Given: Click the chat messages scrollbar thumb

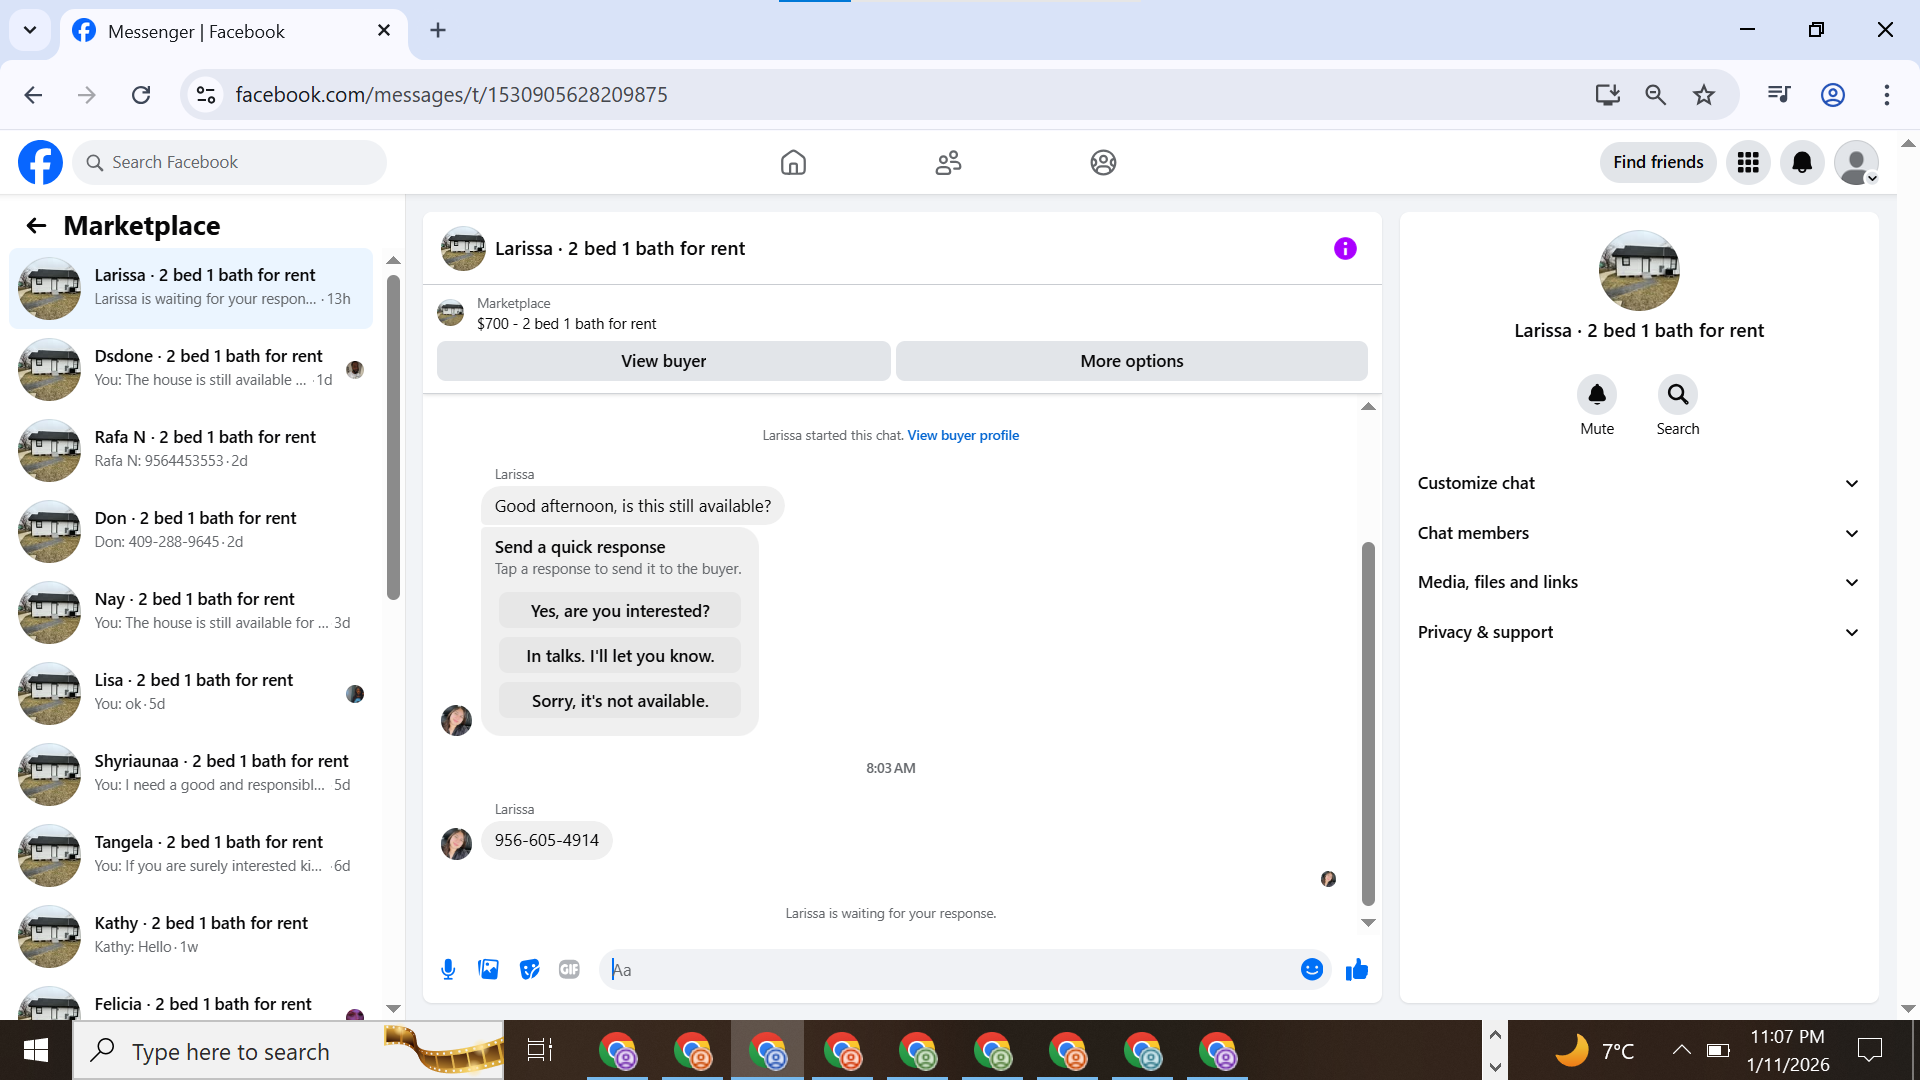Looking at the screenshot, I should 1368,723.
